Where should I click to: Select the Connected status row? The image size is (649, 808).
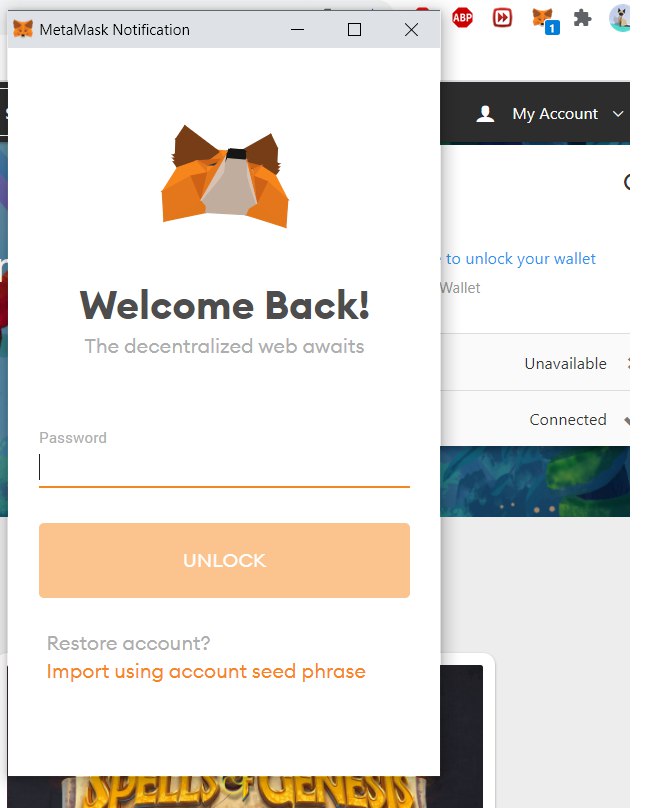535,419
